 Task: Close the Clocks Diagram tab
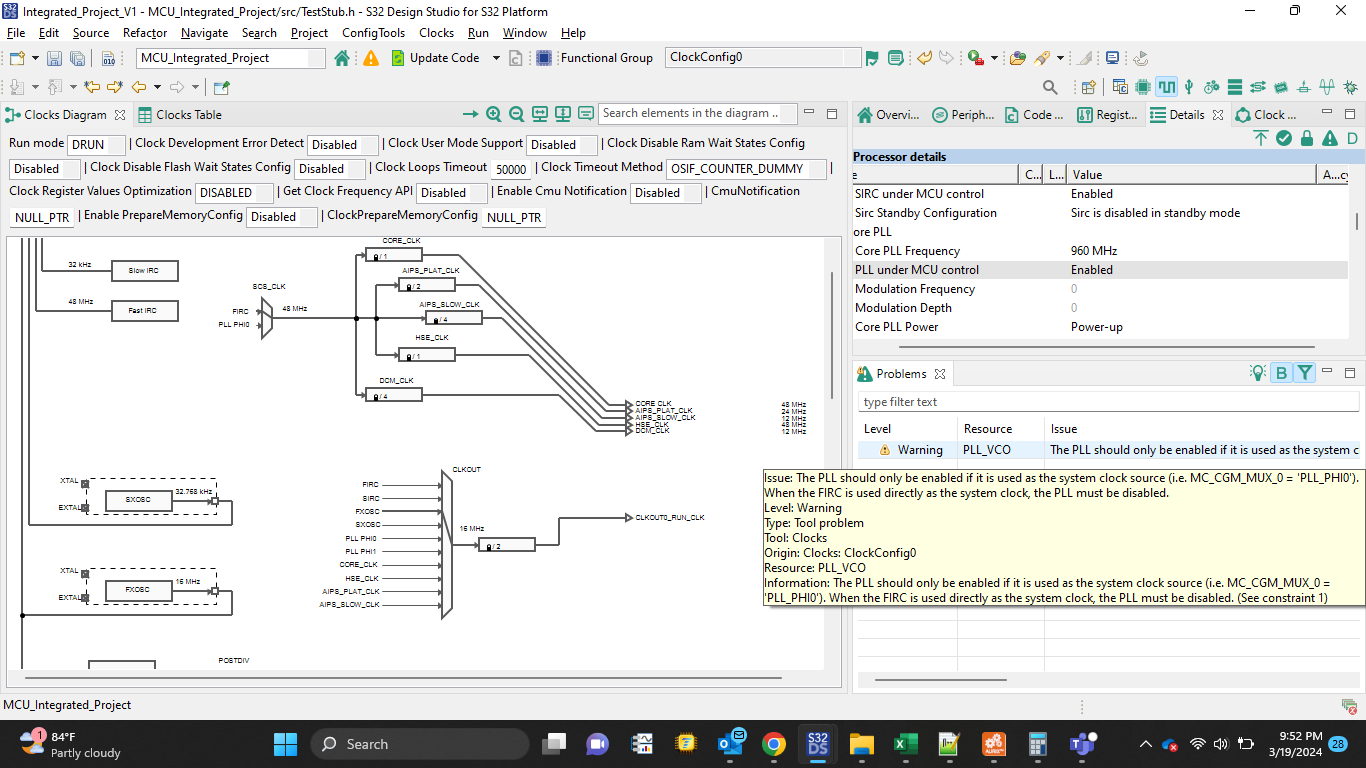point(120,115)
